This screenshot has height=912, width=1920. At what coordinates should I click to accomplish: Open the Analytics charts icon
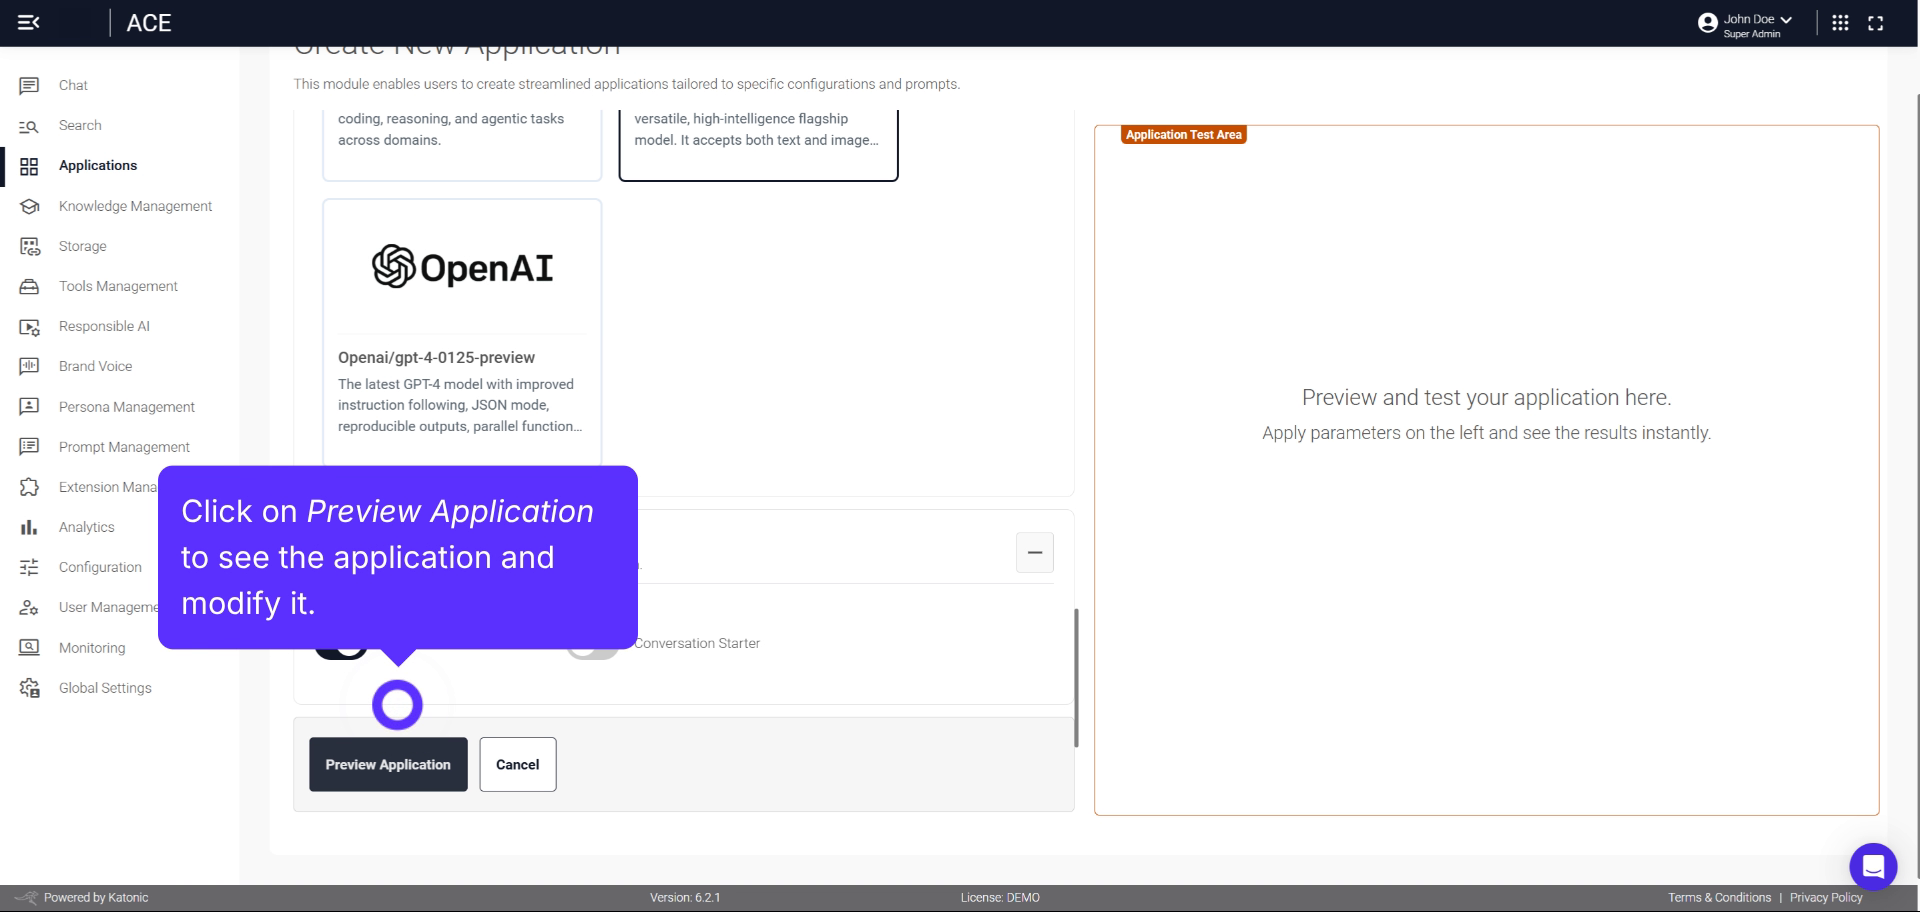[29, 527]
